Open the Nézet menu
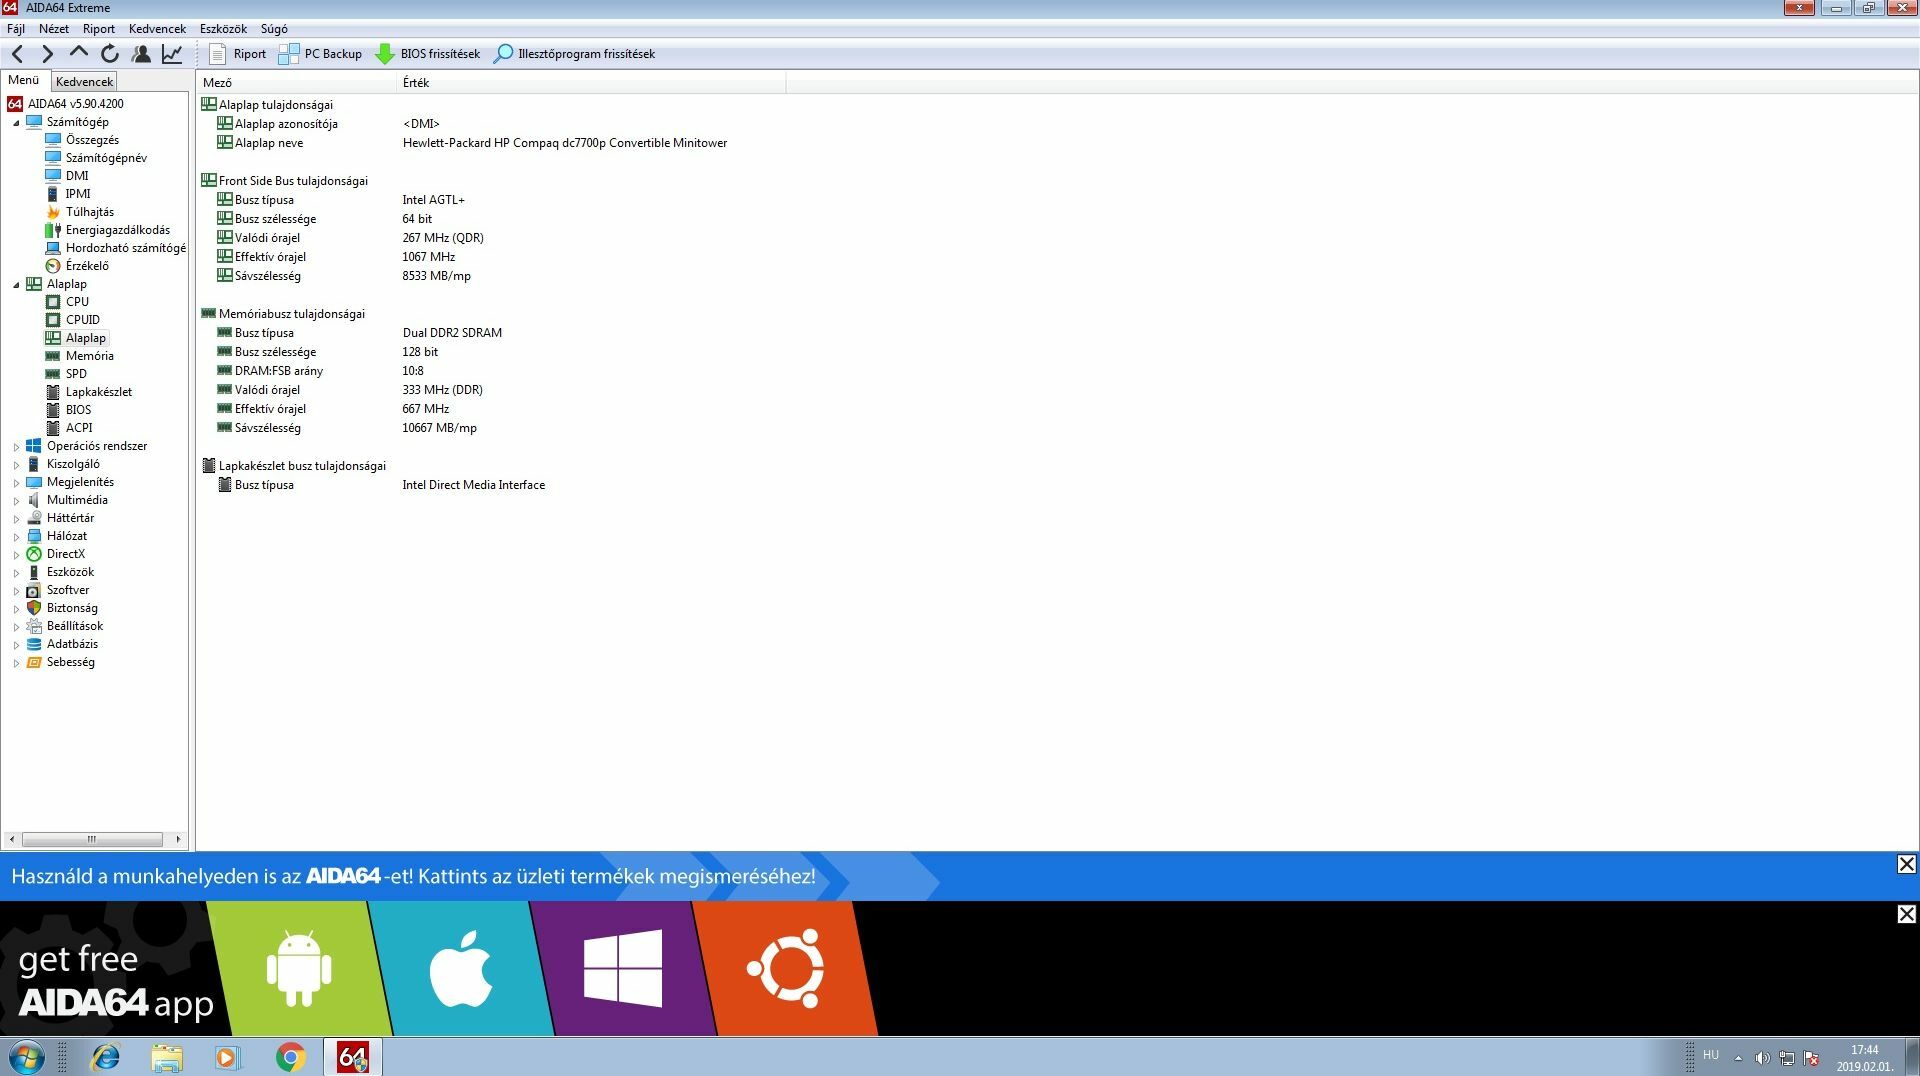Image resolution: width=1920 pixels, height=1076 pixels. click(x=54, y=29)
